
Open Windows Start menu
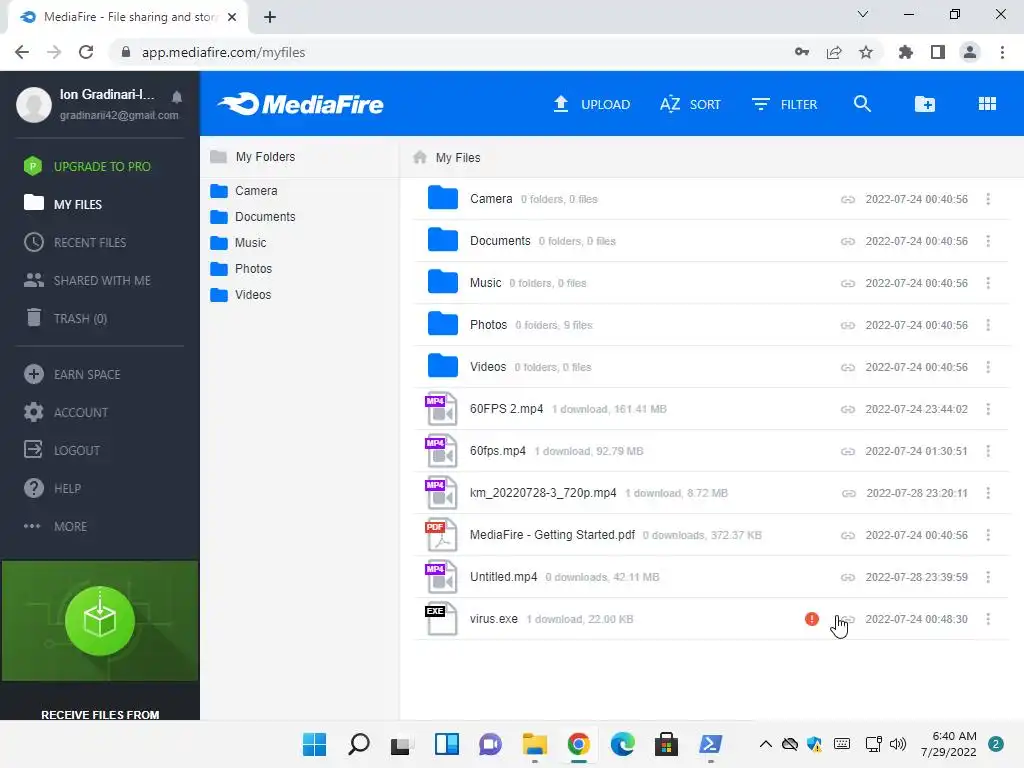(x=315, y=744)
